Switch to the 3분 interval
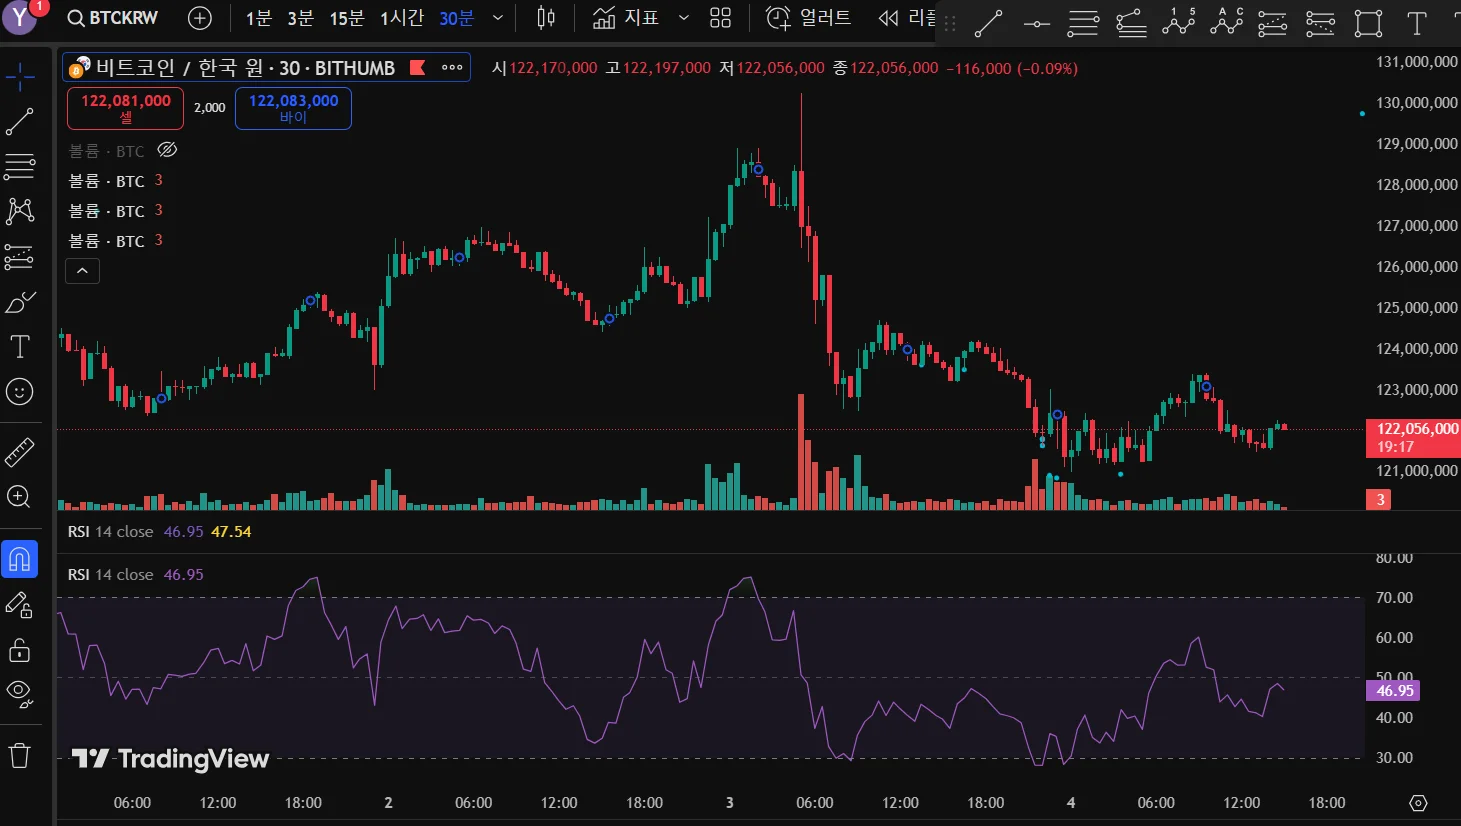This screenshot has width=1461, height=826. point(300,18)
